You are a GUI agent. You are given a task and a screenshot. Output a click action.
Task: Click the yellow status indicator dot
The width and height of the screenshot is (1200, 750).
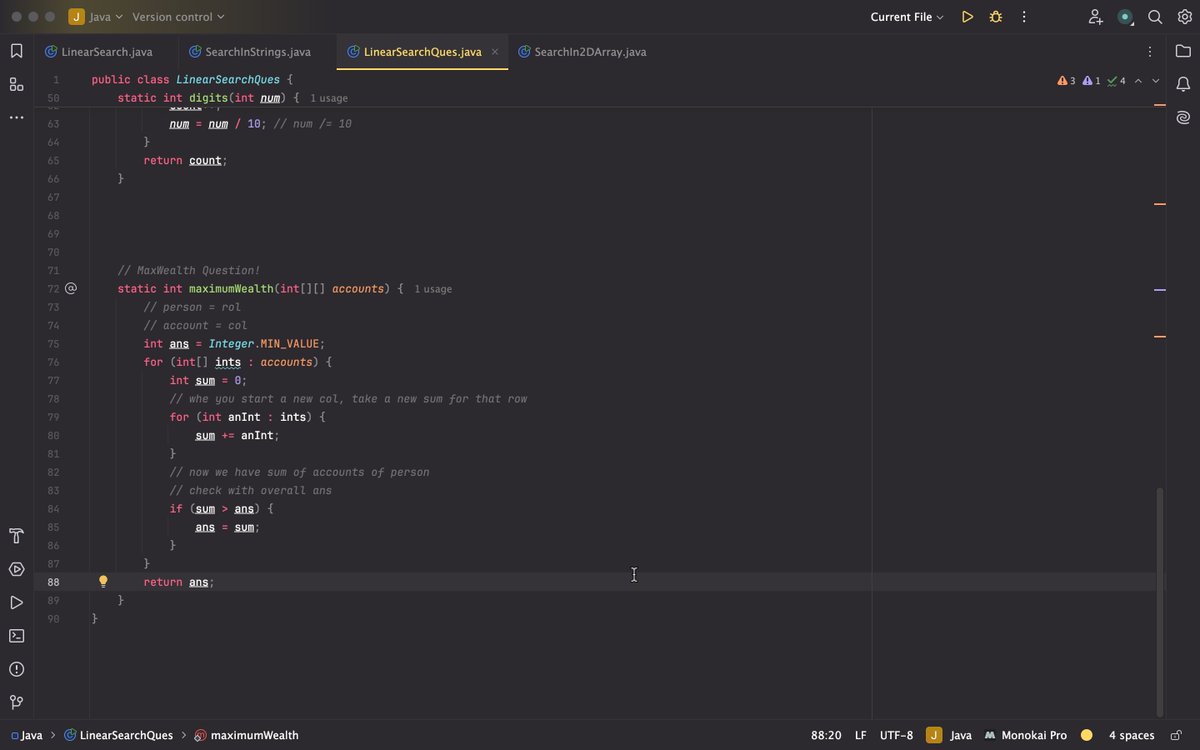point(1086,735)
